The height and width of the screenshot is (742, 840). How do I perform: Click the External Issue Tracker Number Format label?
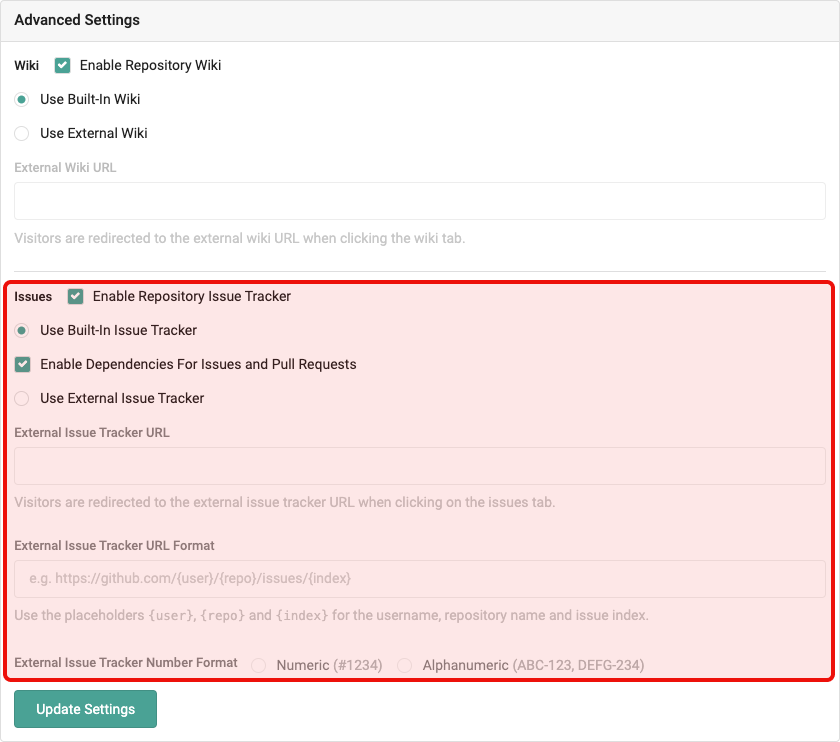coord(126,662)
